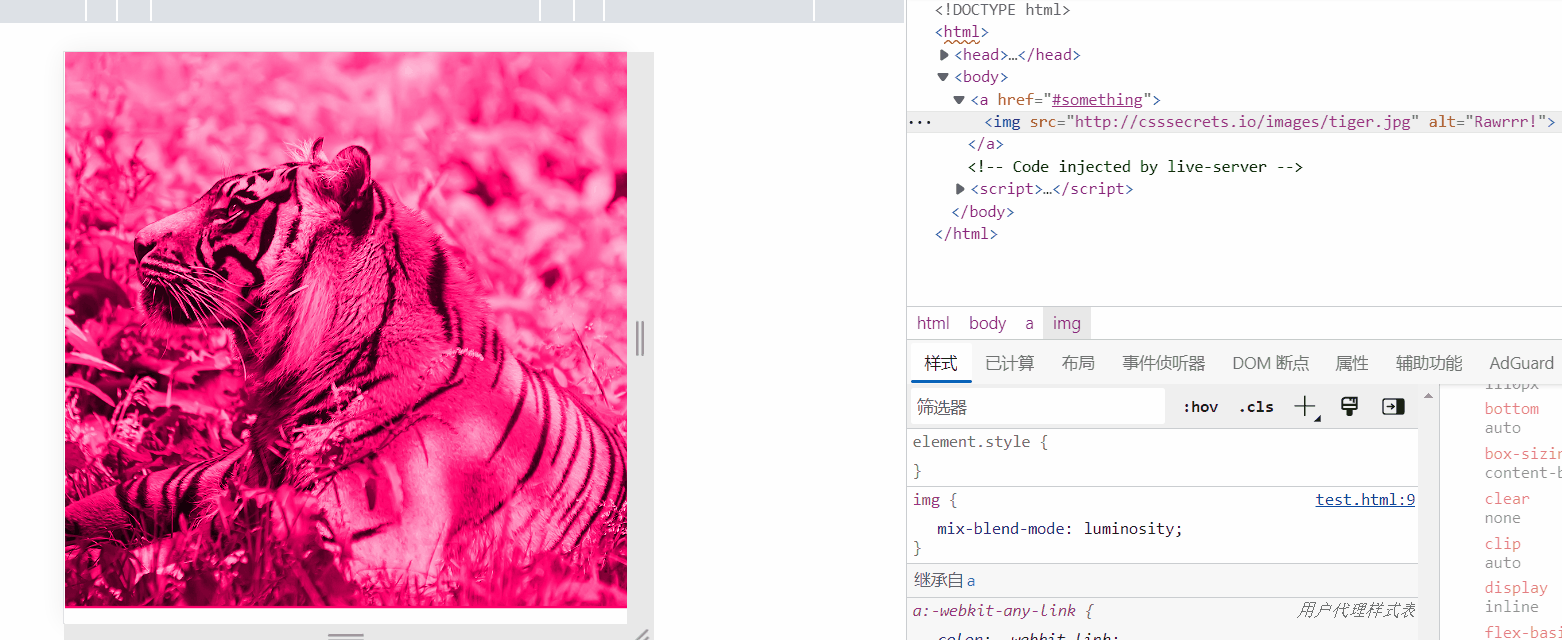Click the display computed property

click(1516, 588)
